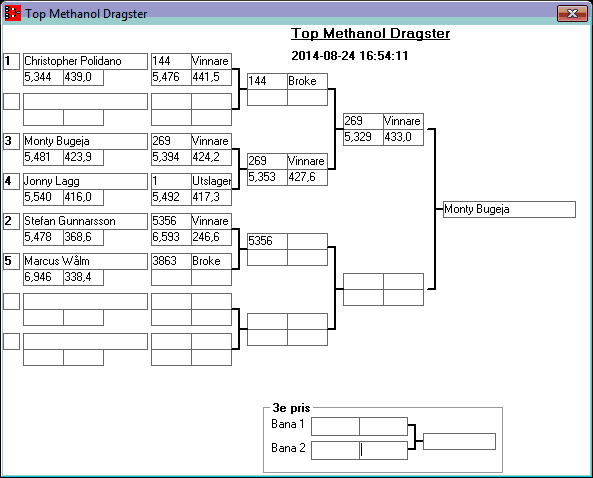Select the 5356 second round number cell
593x478 pixels.
[267, 241]
